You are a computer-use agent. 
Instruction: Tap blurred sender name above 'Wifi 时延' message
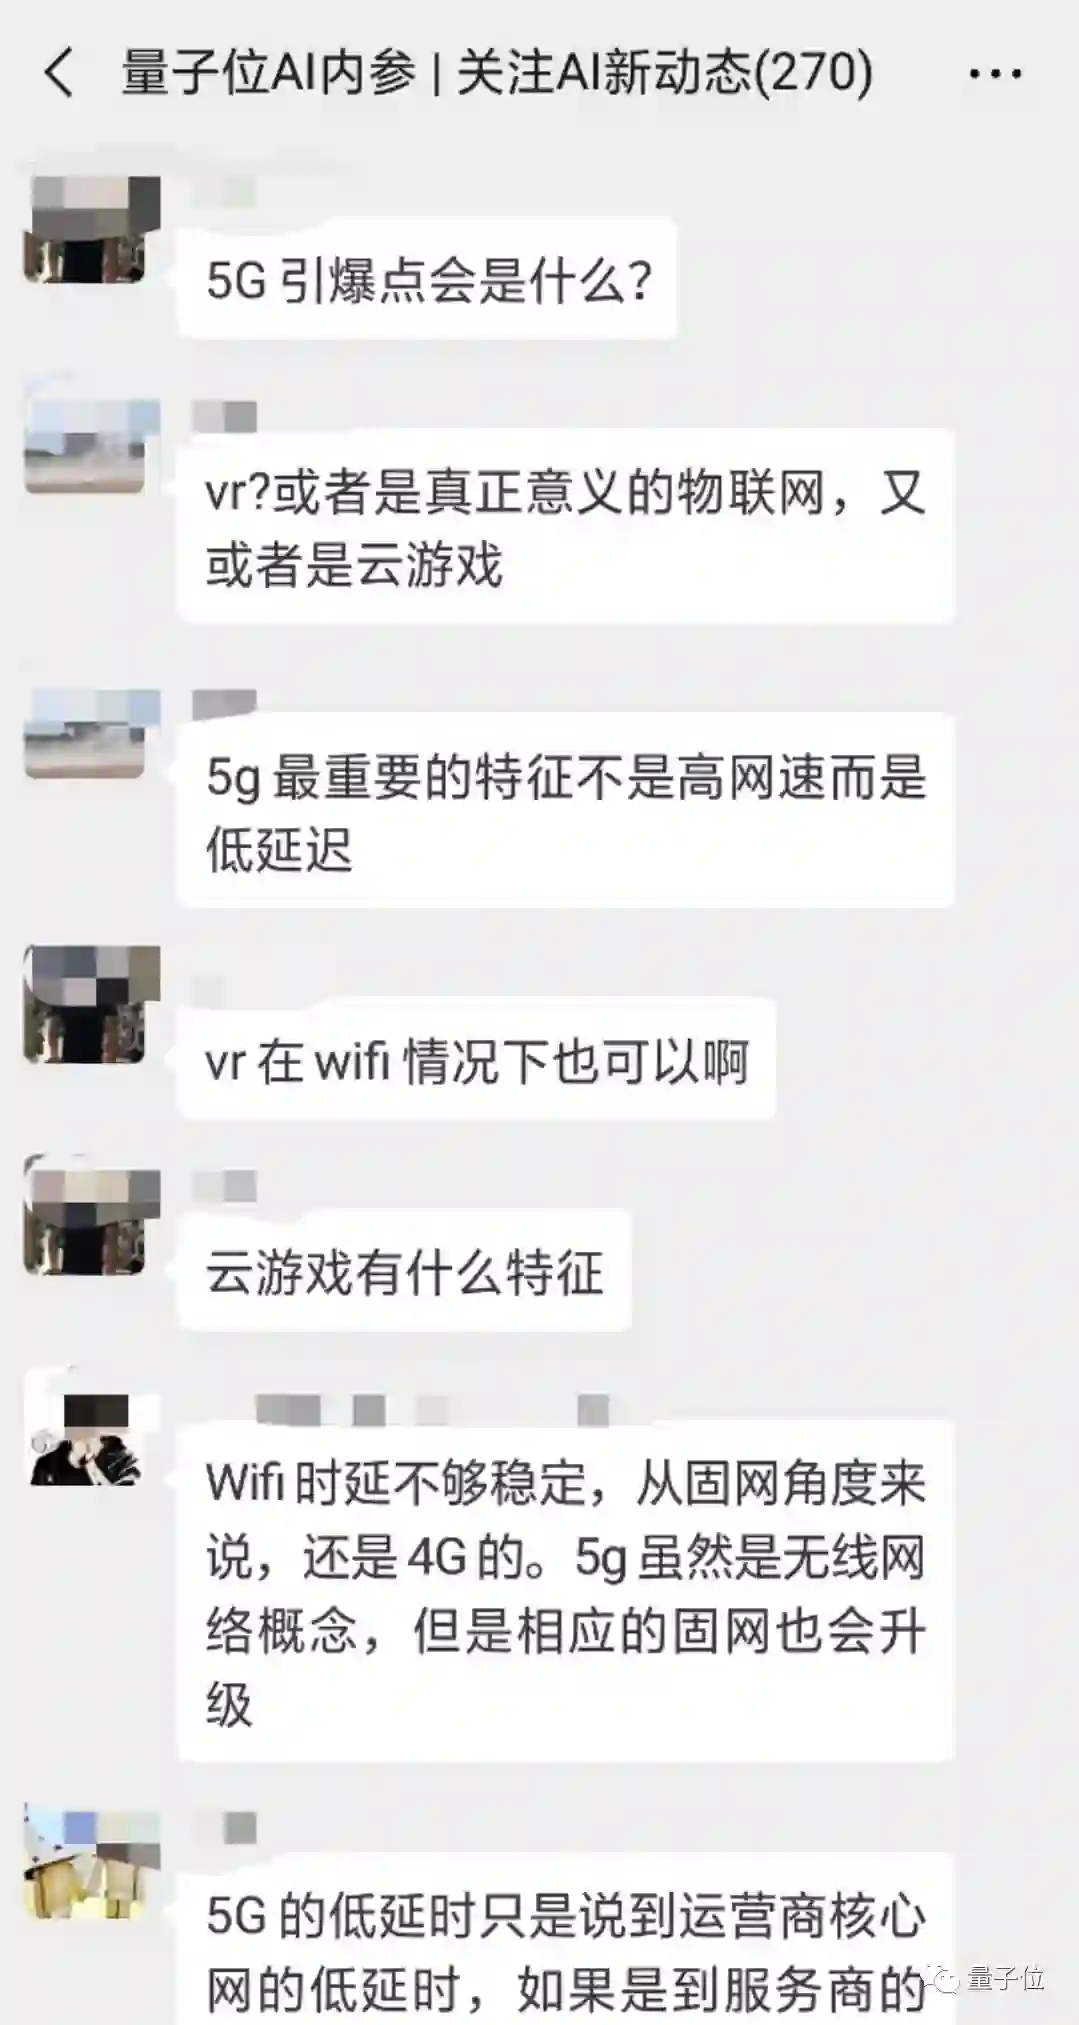(430, 1410)
